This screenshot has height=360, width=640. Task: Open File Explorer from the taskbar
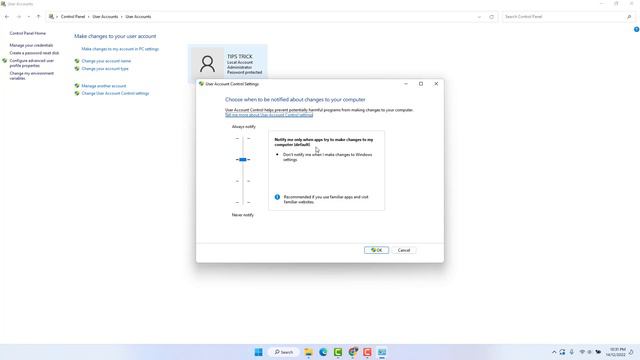coord(308,352)
